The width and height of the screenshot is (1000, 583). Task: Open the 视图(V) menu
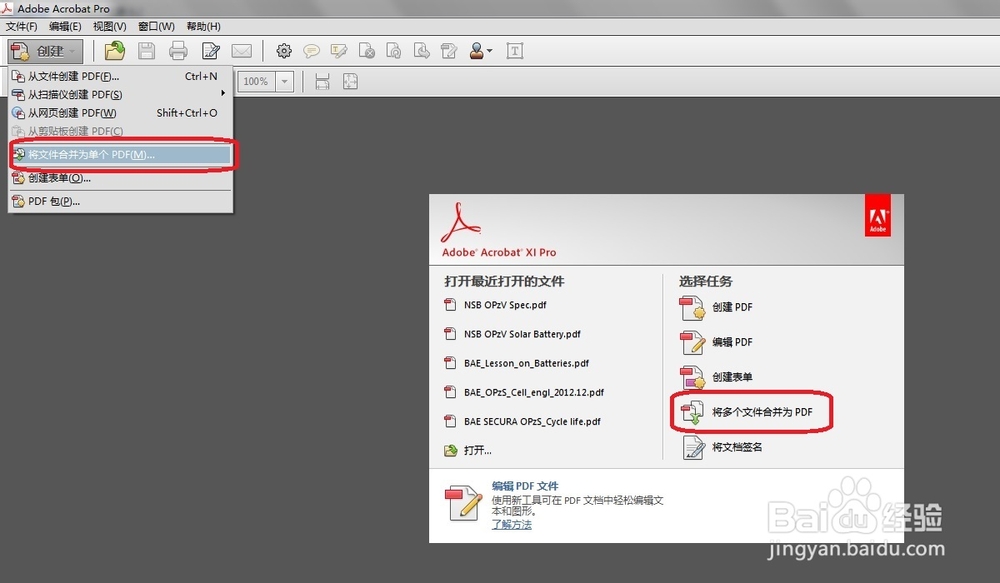point(110,26)
